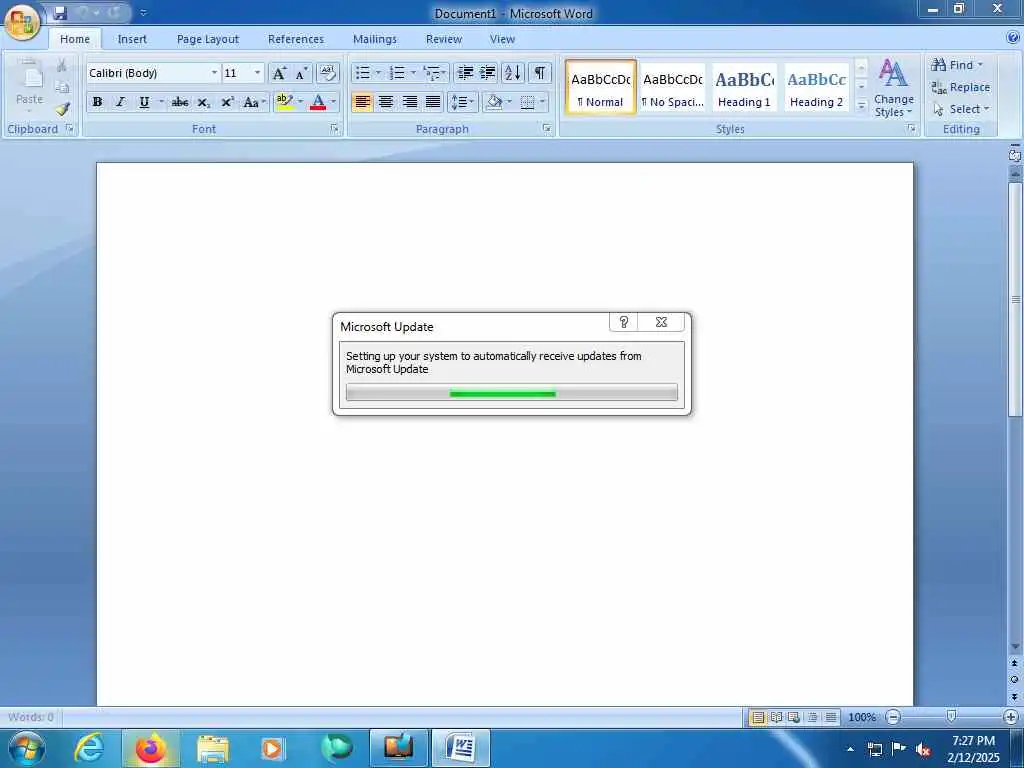
Task: Click Multilevel List icon
Action: (432, 72)
